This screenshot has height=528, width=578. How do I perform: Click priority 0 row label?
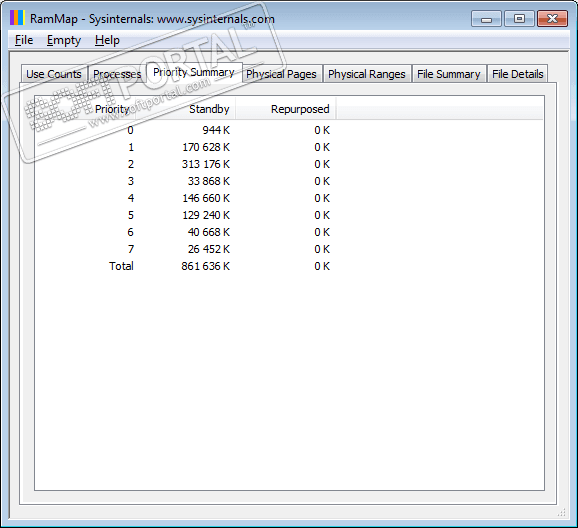pyautogui.click(x=130, y=130)
